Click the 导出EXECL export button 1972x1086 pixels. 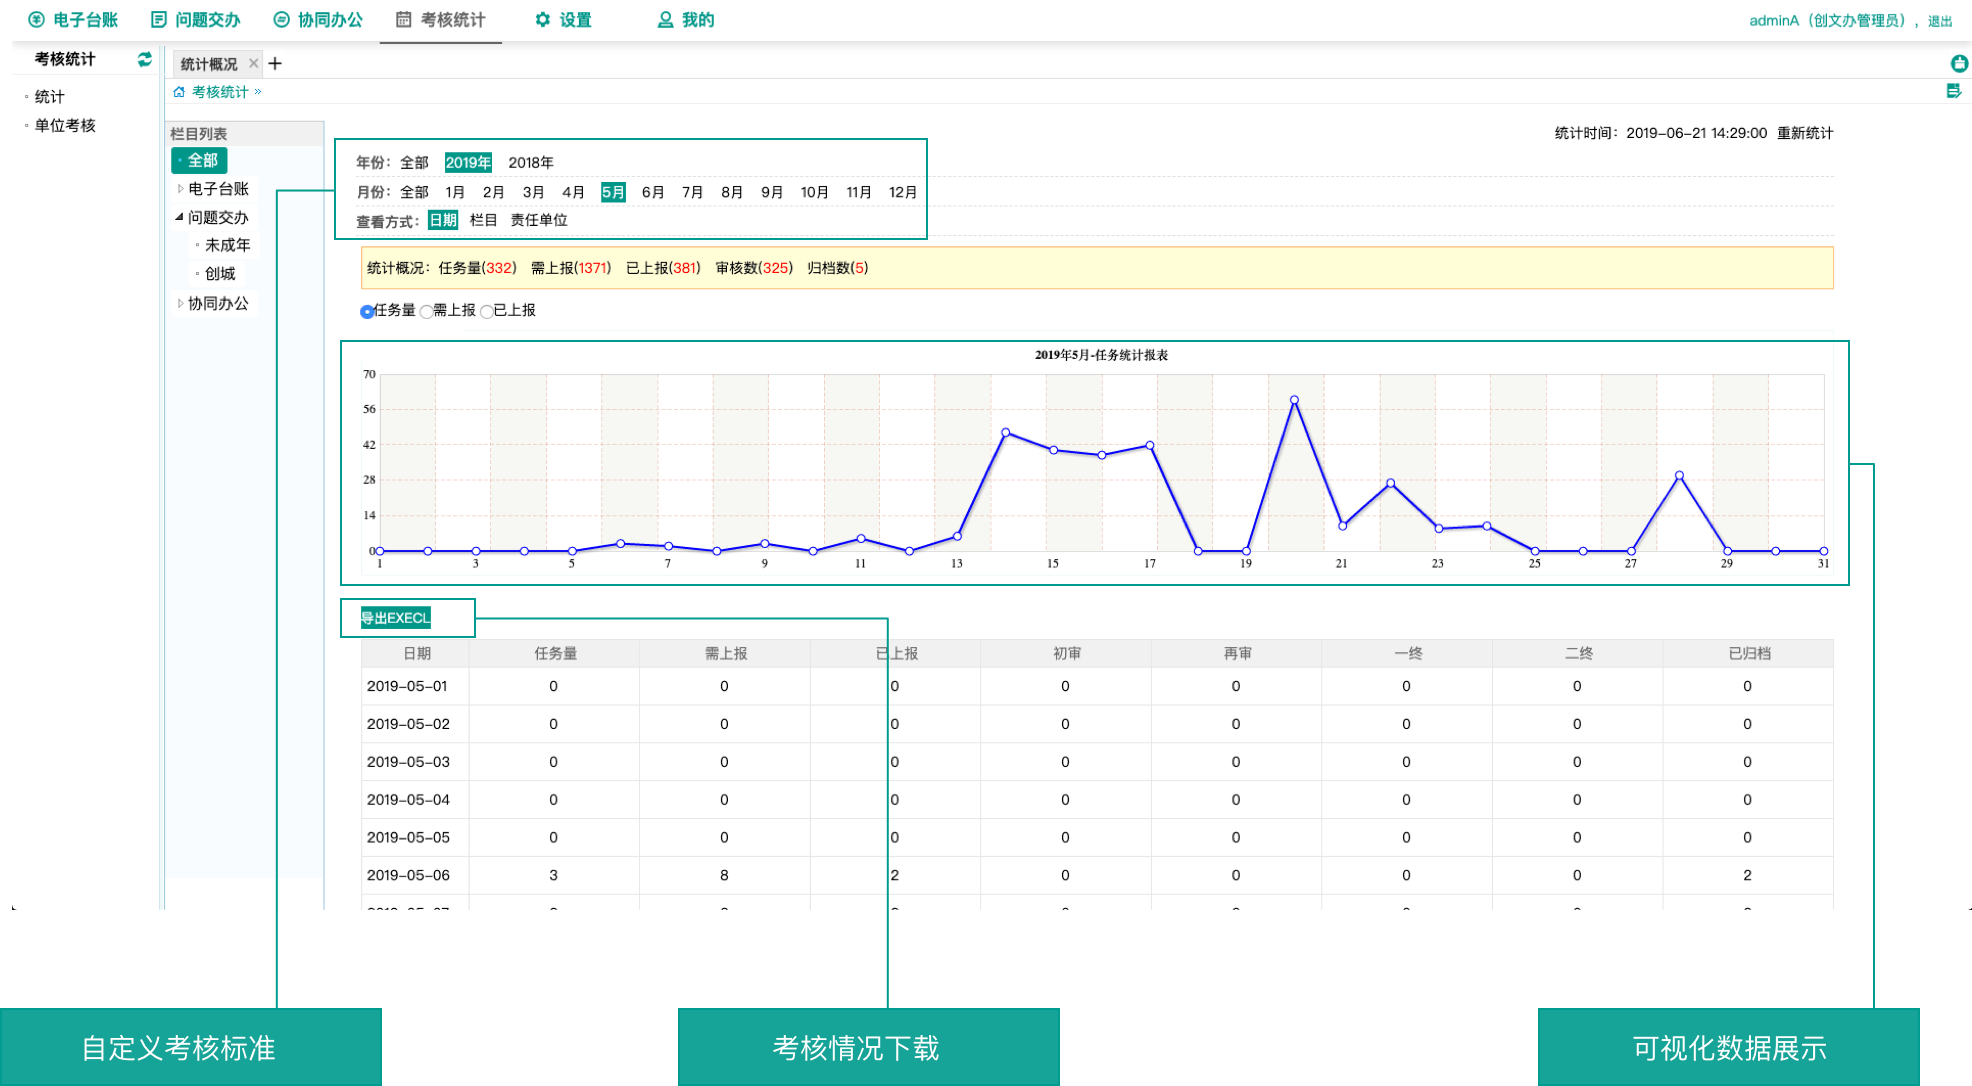(x=396, y=618)
